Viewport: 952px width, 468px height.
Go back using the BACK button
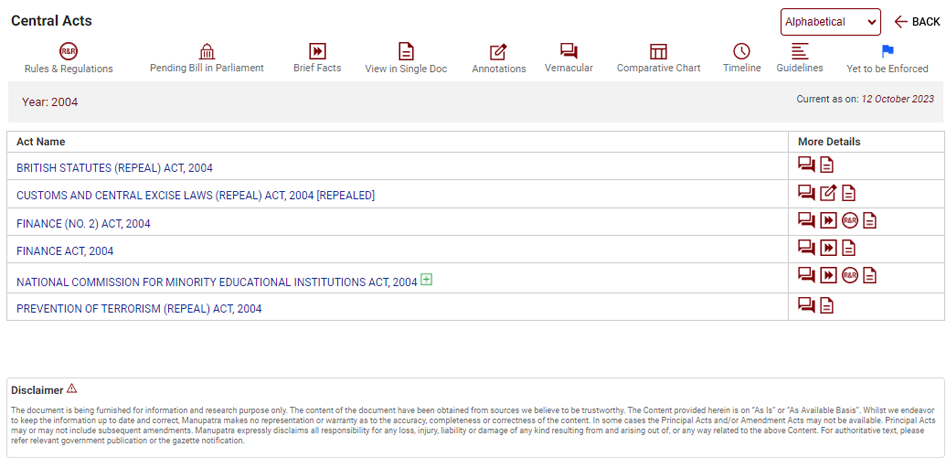coord(917,22)
